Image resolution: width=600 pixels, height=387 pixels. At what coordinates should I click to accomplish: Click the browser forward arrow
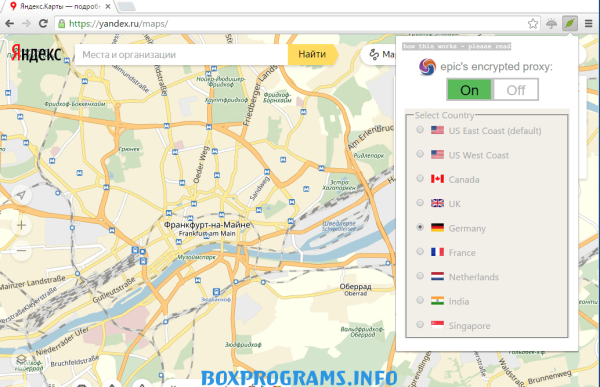[x=26, y=24]
